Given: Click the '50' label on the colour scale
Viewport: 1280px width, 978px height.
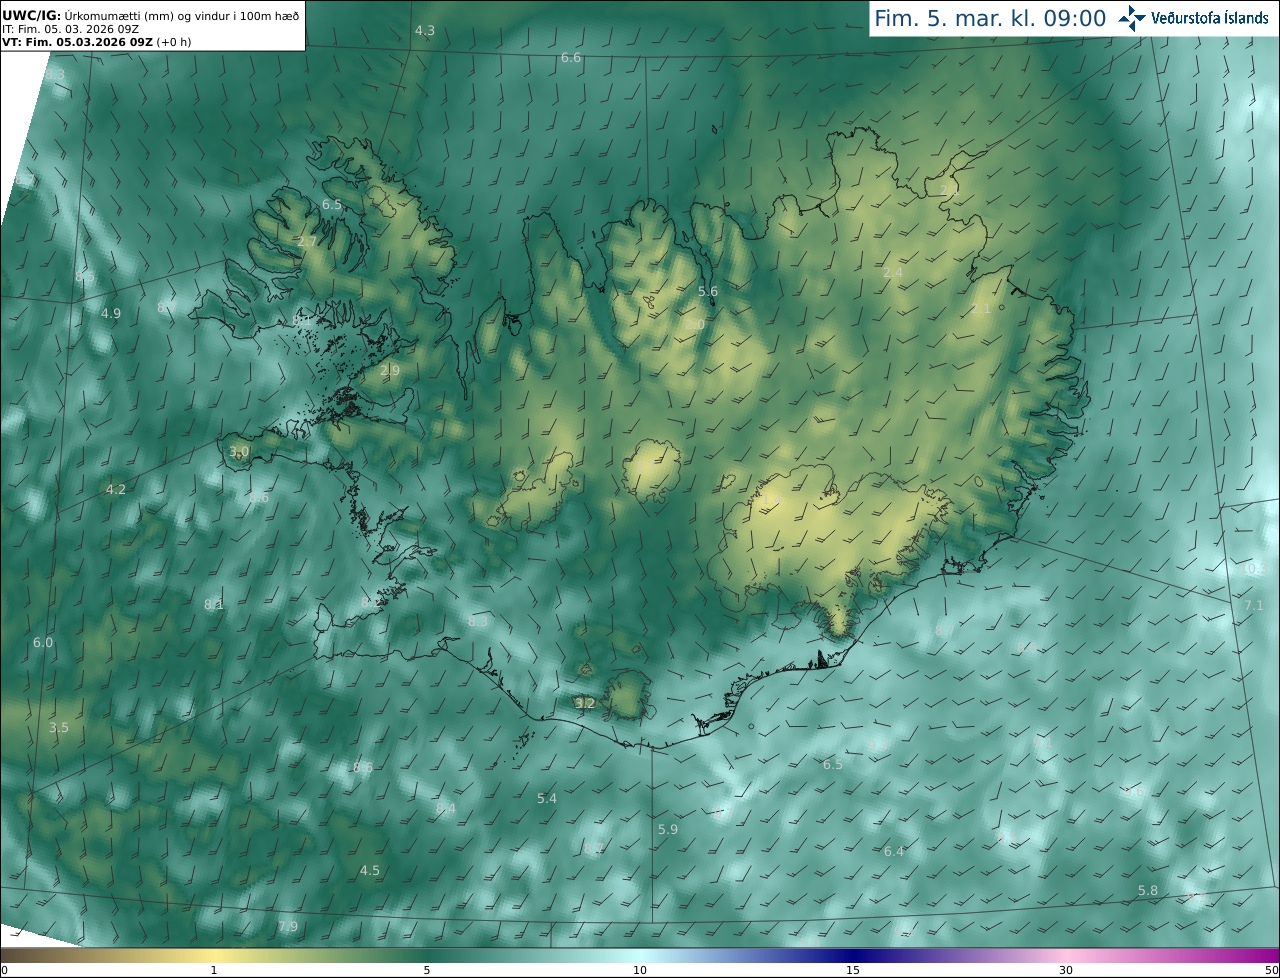Looking at the screenshot, I should click(x=1272, y=970).
